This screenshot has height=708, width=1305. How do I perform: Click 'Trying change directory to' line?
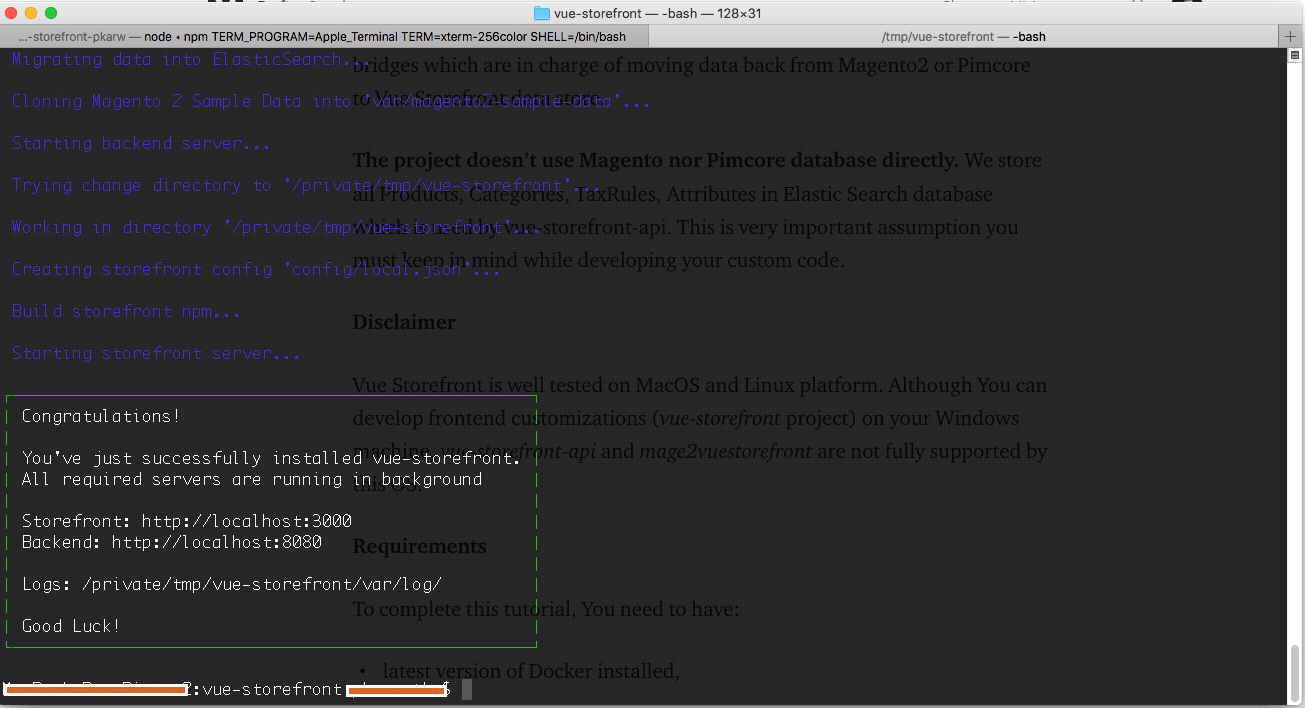point(306,185)
